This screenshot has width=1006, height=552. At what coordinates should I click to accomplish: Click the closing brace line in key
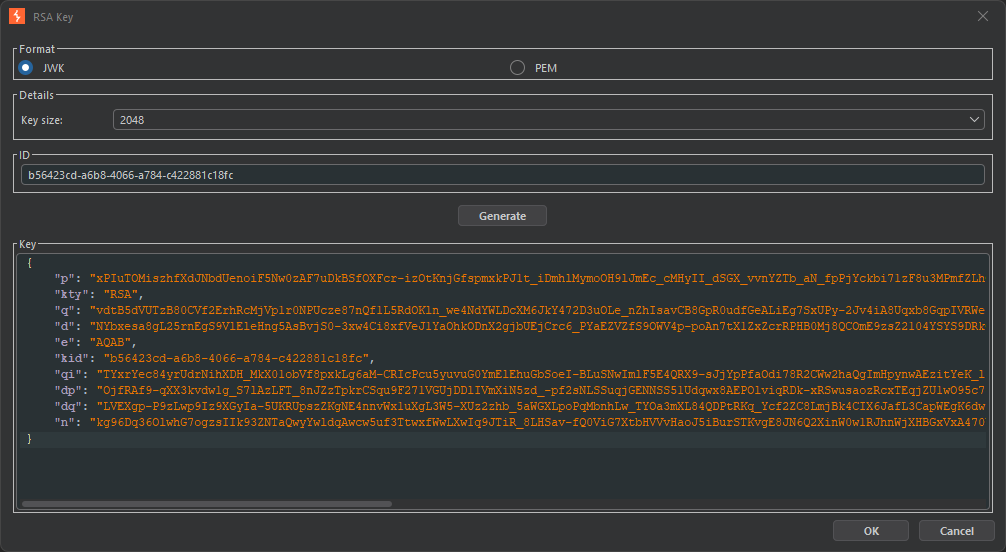click(29, 438)
